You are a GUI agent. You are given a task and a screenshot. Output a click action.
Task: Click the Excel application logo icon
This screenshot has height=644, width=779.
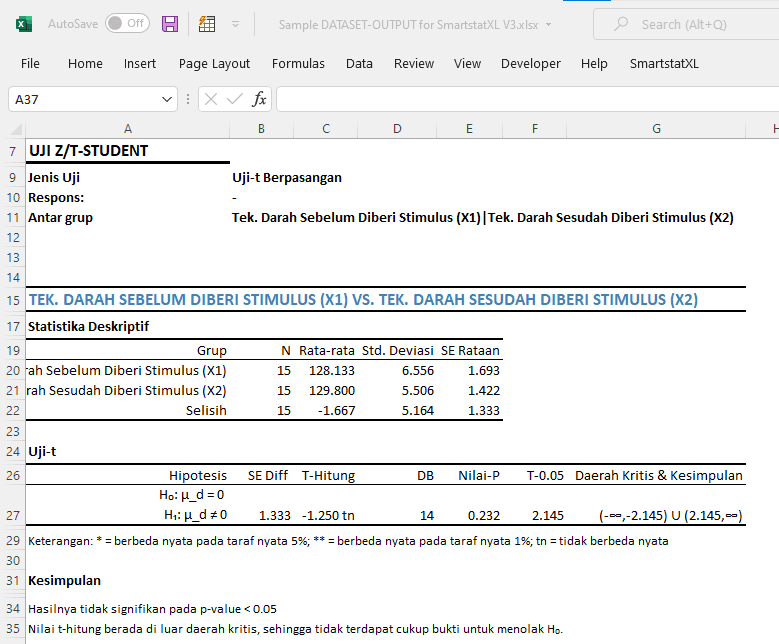tap(23, 23)
